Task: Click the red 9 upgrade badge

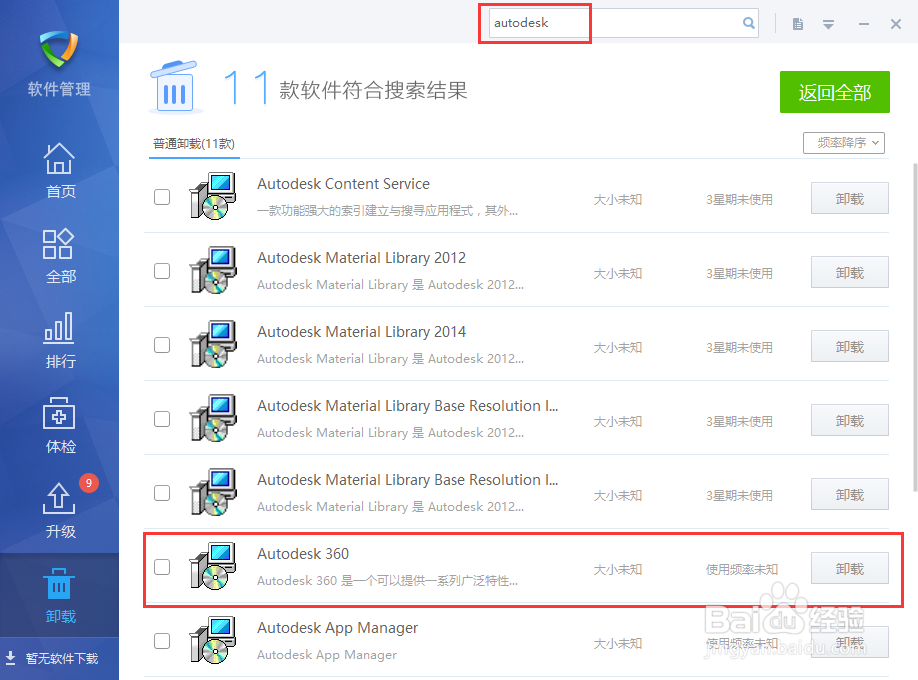Action: point(89,483)
